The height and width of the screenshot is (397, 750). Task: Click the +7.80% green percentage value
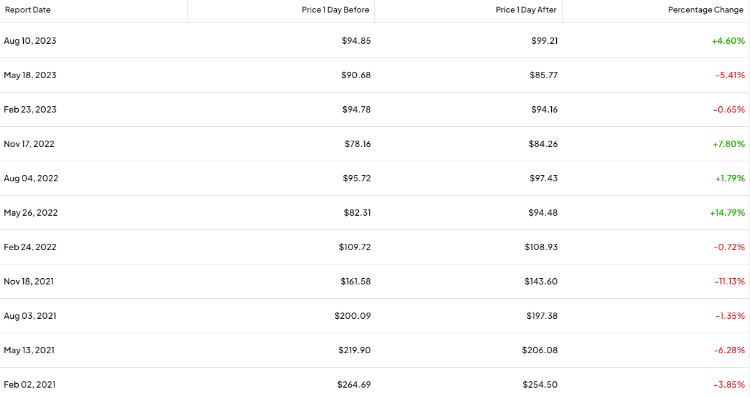pyautogui.click(x=728, y=144)
